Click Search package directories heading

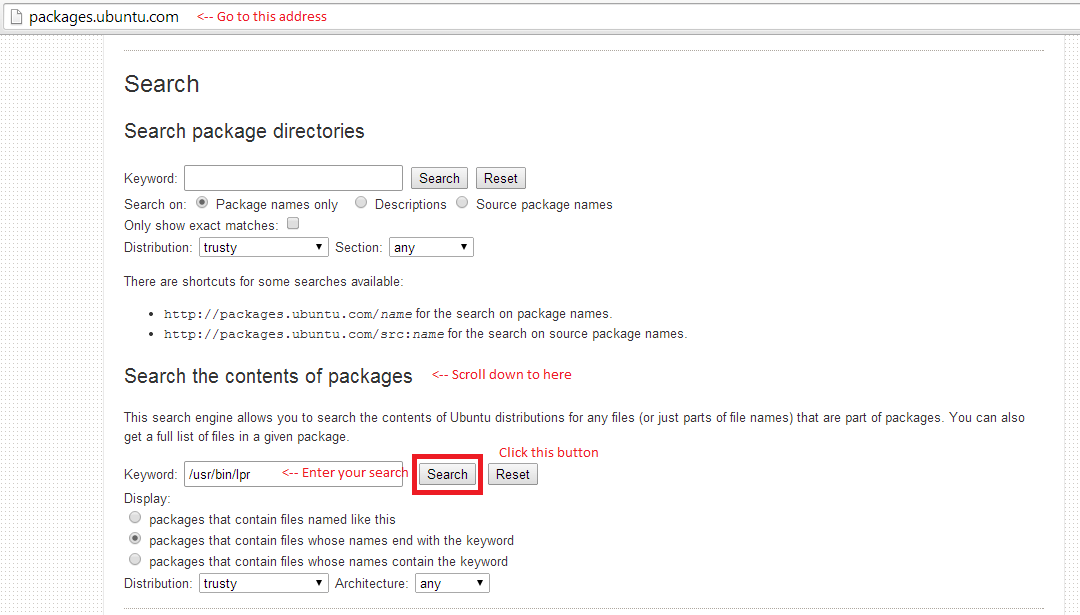click(x=245, y=131)
